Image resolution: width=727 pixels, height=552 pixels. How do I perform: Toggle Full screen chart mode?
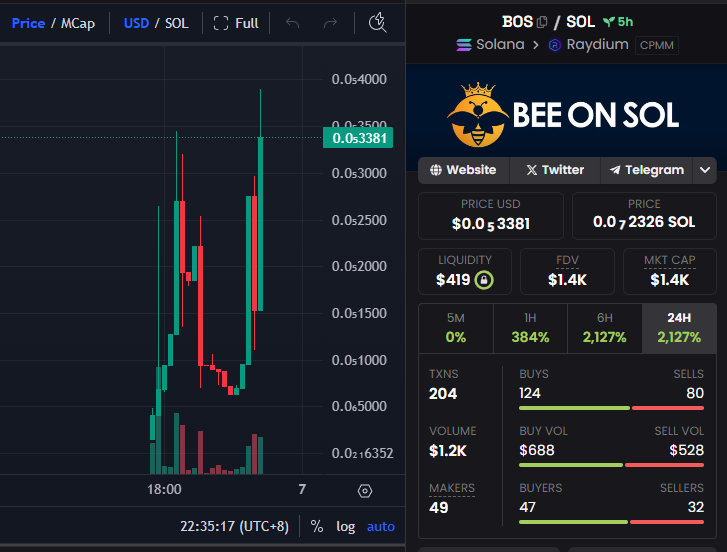tap(236, 23)
